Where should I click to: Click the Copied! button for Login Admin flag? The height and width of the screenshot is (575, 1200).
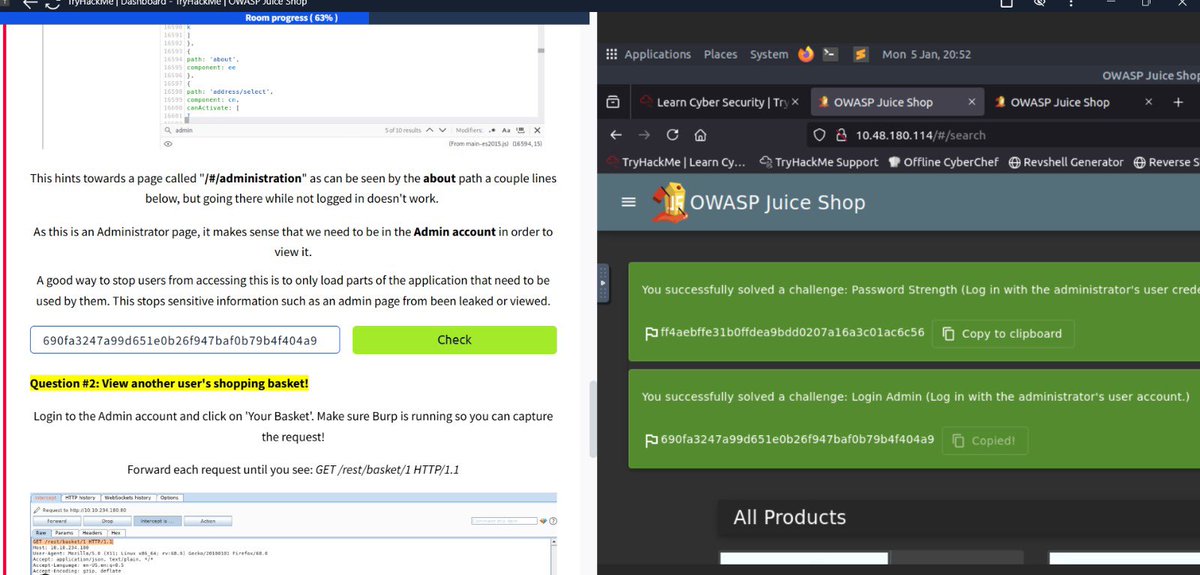[x=985, y=440]
